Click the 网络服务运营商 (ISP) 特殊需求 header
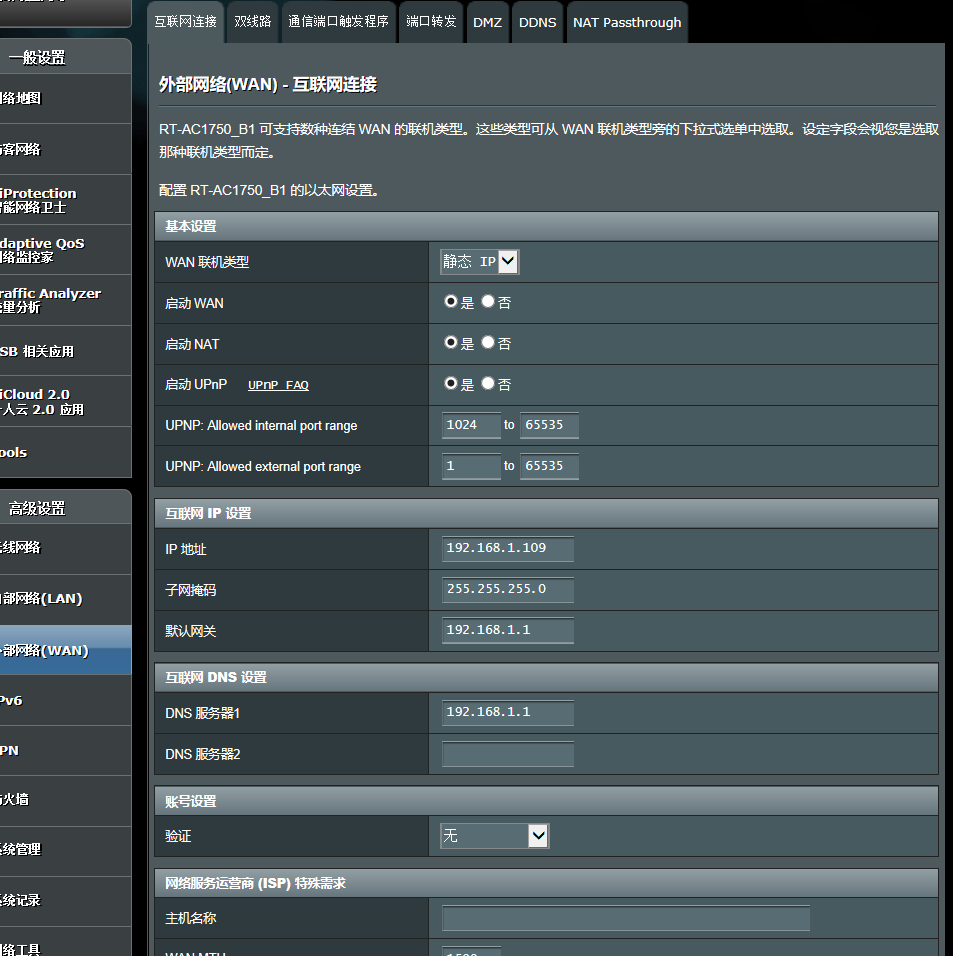The height and width of the screenshot is (956, 953). pyautogui.click(x=546, y=883)
